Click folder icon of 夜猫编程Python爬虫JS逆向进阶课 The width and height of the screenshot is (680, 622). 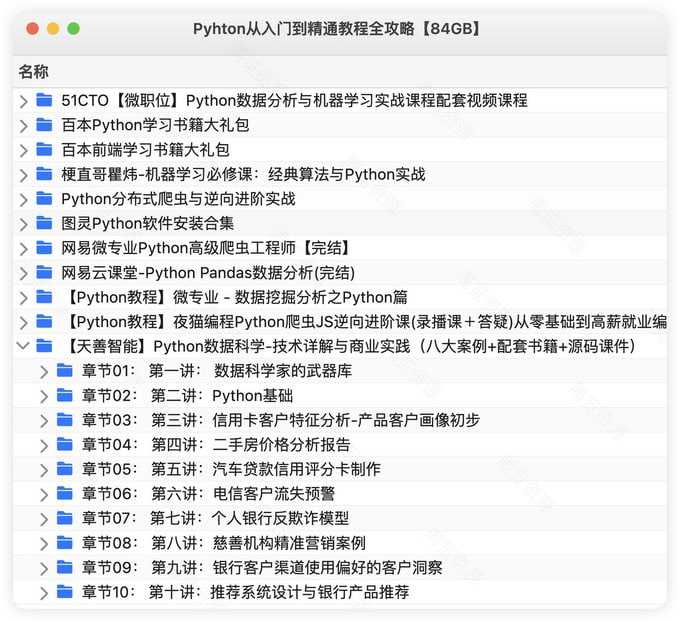point(44,321)
